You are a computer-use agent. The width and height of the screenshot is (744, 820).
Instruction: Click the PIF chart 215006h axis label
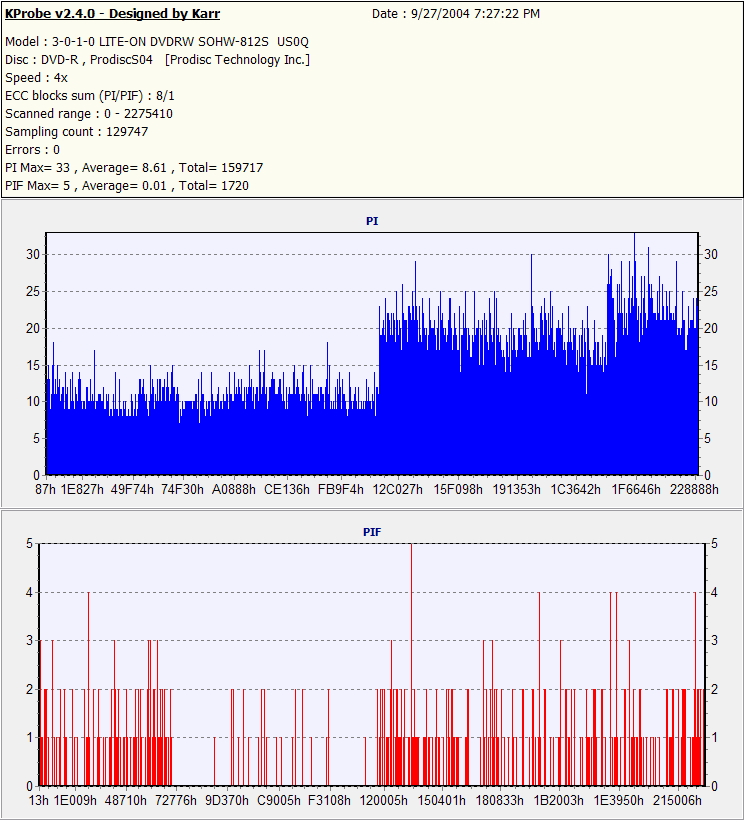pos(678,800)
